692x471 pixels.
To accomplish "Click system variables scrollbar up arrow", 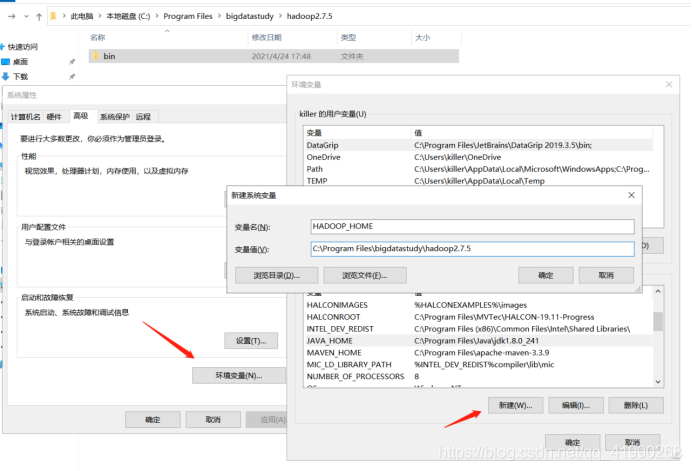I will 658,291.
